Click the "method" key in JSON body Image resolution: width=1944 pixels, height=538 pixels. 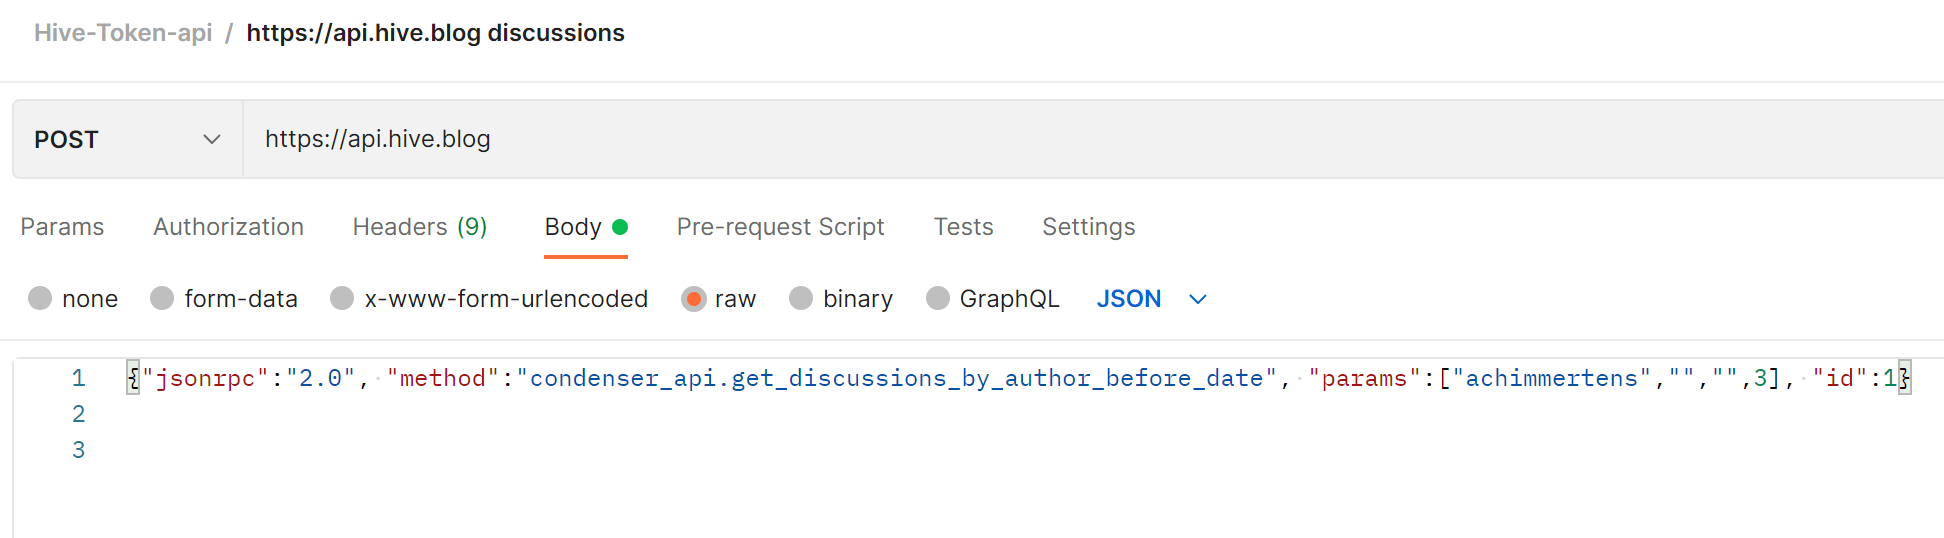pyautogui.click(x=443, y=378)
